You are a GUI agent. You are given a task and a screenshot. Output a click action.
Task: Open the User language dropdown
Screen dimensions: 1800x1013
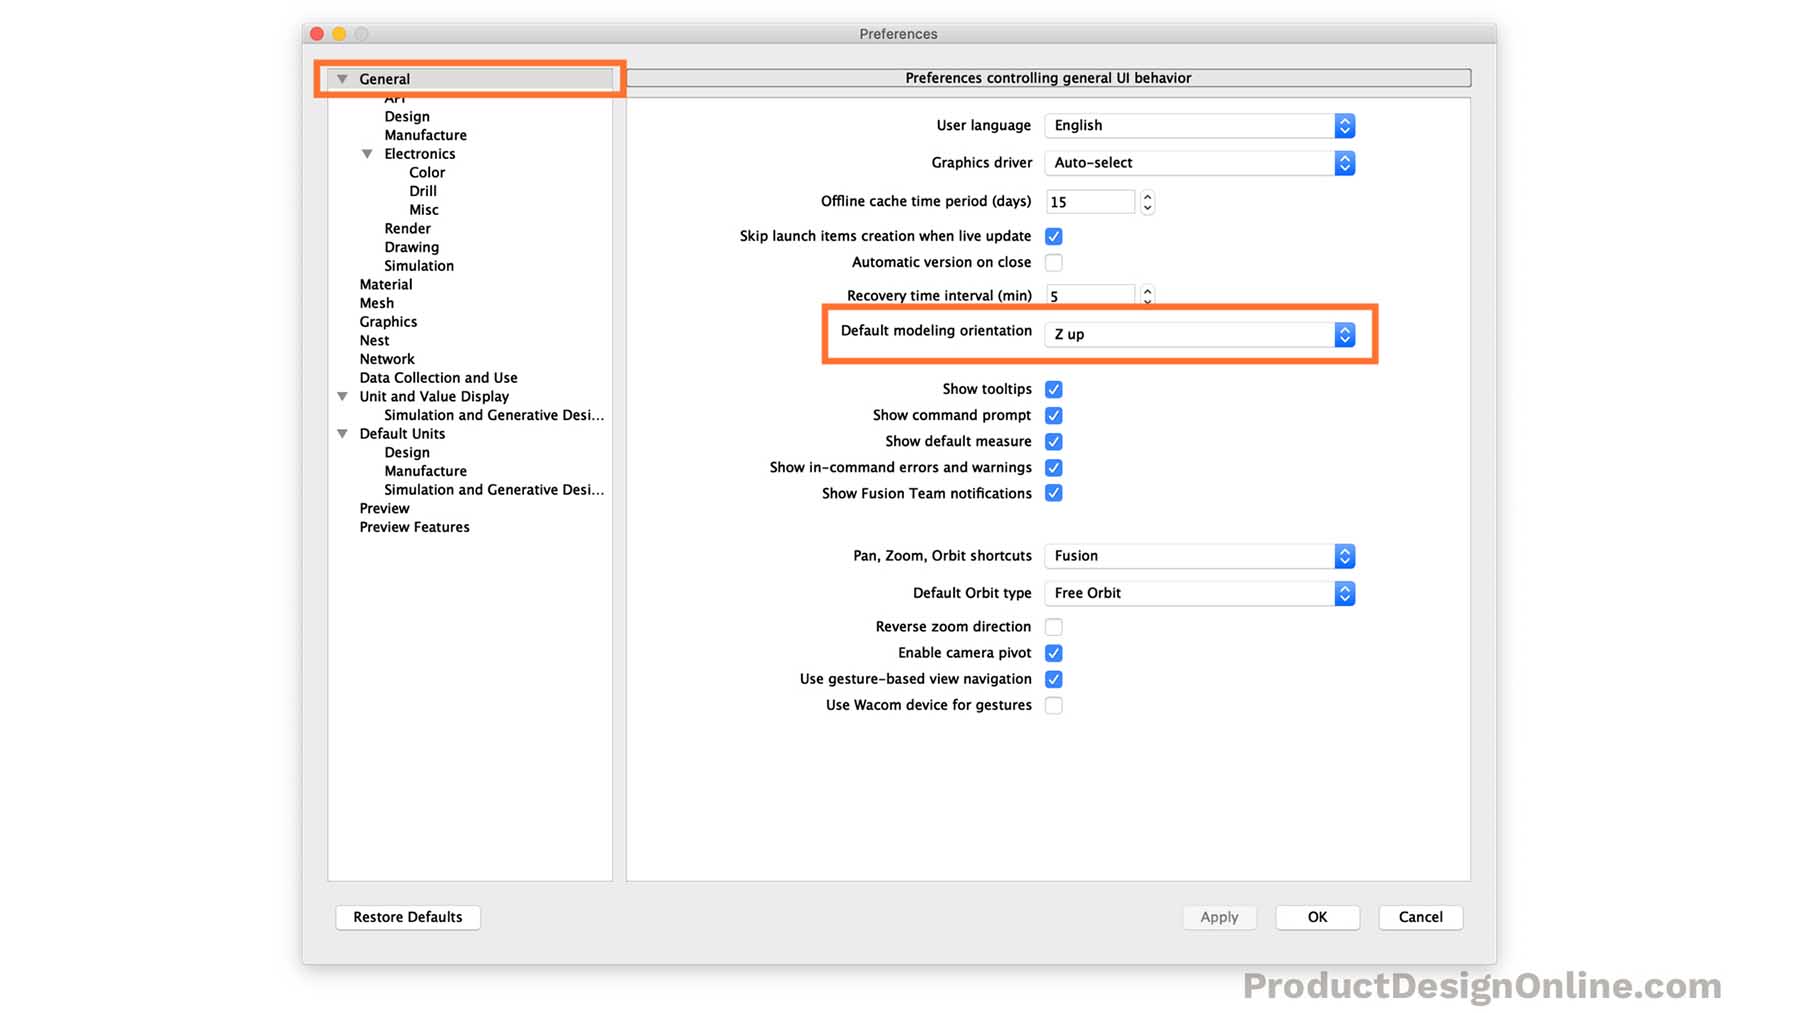1199,126
